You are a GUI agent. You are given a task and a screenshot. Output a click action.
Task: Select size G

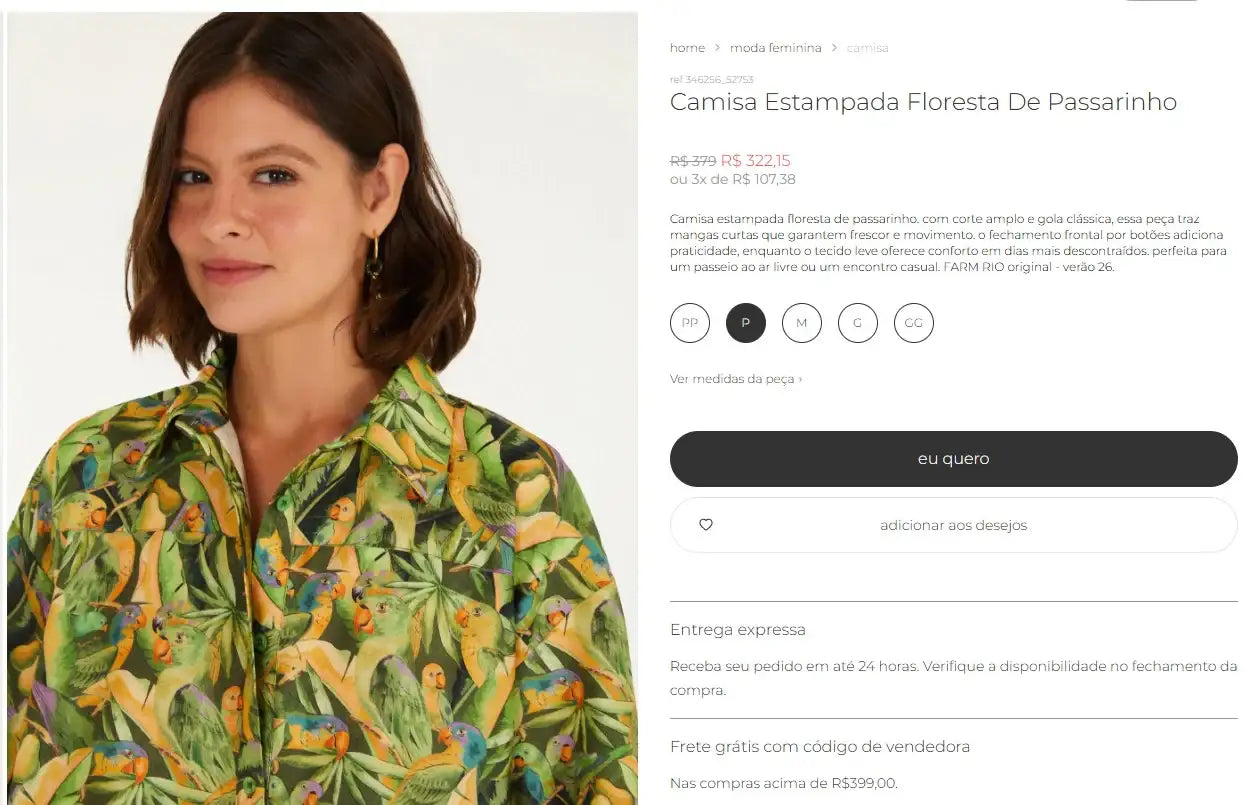tap(857, 323)
